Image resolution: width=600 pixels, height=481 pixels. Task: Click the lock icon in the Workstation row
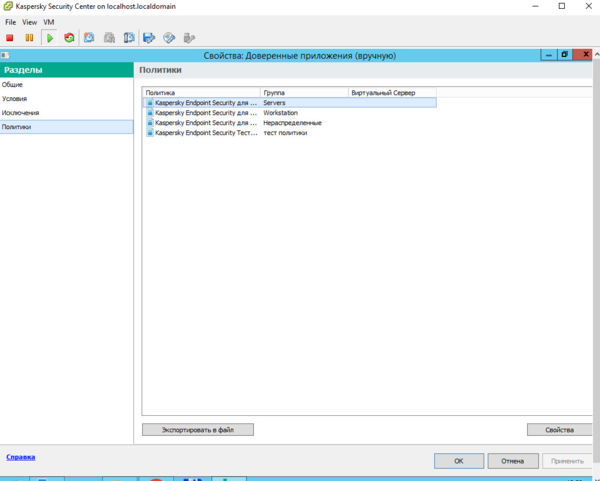[150, 113]
